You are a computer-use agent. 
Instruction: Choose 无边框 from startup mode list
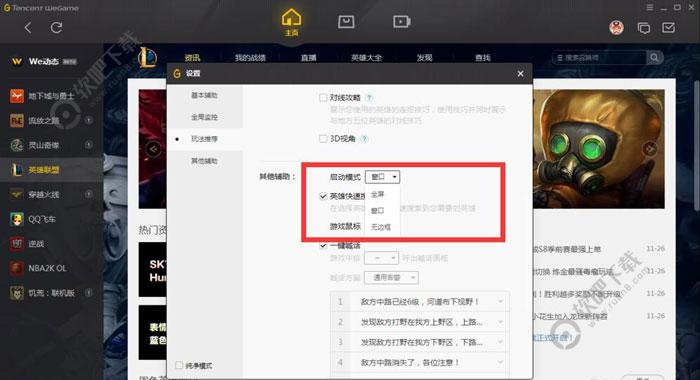pos(382,227)
